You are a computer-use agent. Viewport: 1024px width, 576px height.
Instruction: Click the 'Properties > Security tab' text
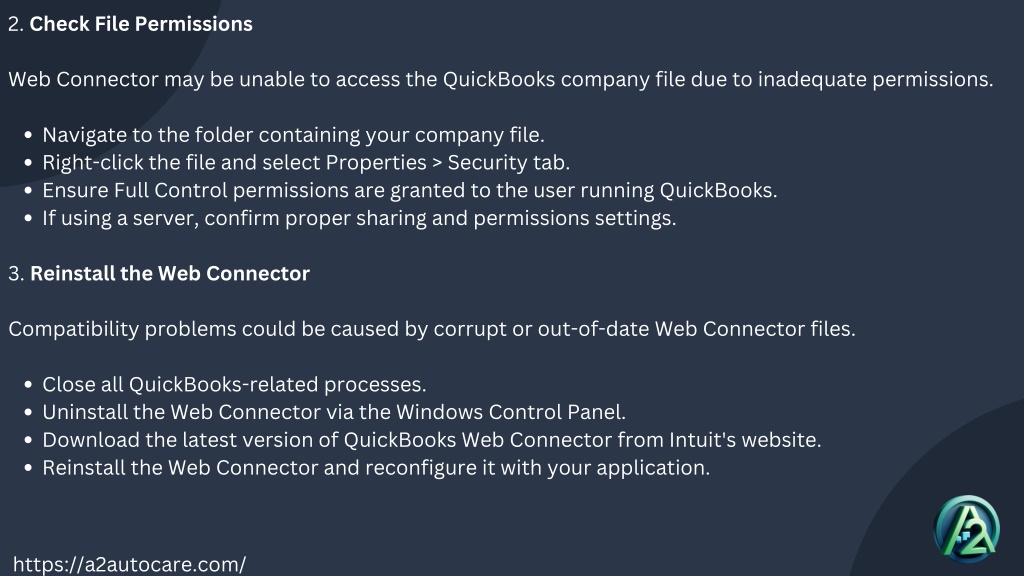pos(448,163)
